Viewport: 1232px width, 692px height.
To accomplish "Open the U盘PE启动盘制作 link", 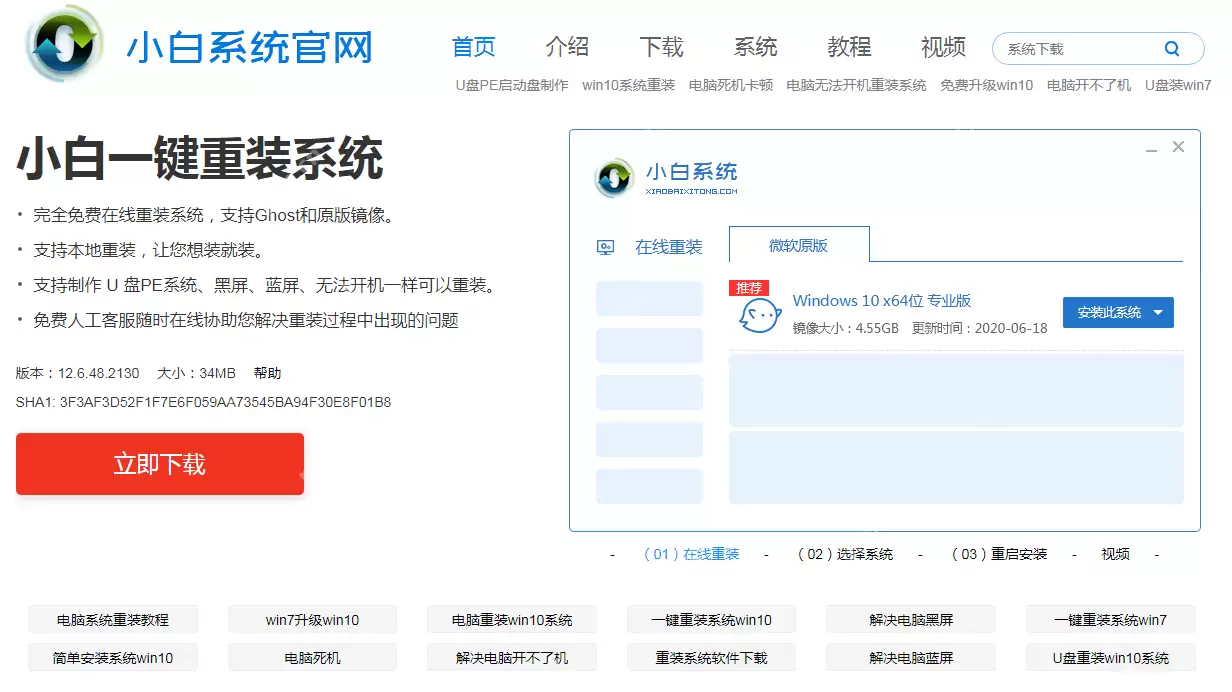I will (x=511, y=86).
